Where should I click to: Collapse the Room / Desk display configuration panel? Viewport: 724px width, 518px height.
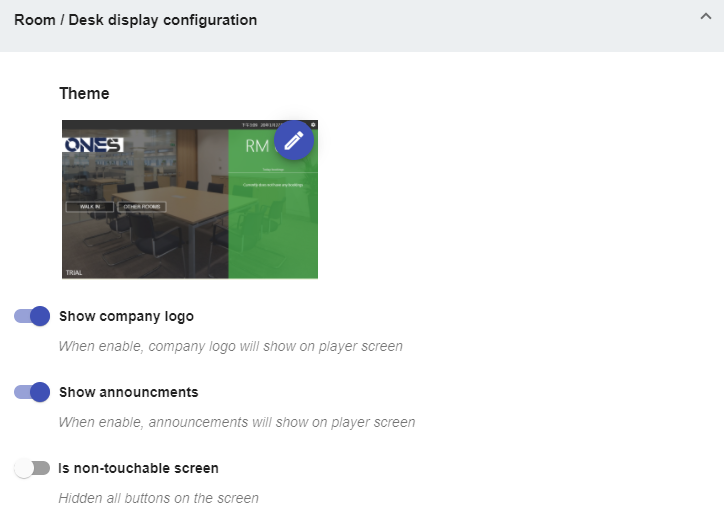pos(705,19)
